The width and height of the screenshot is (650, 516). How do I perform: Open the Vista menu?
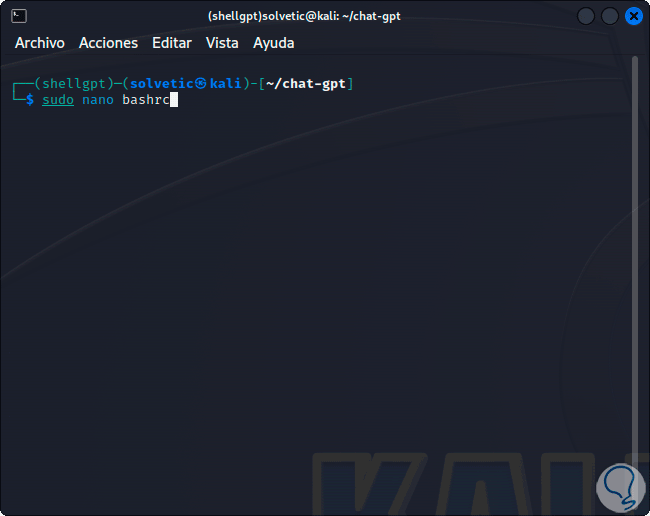pos(222,43)
